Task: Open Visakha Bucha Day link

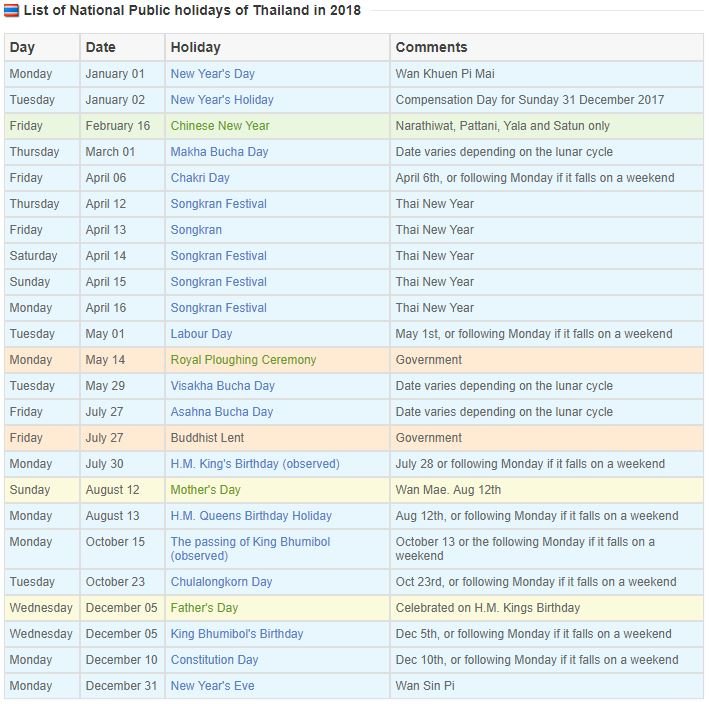Action: (222, 386)
